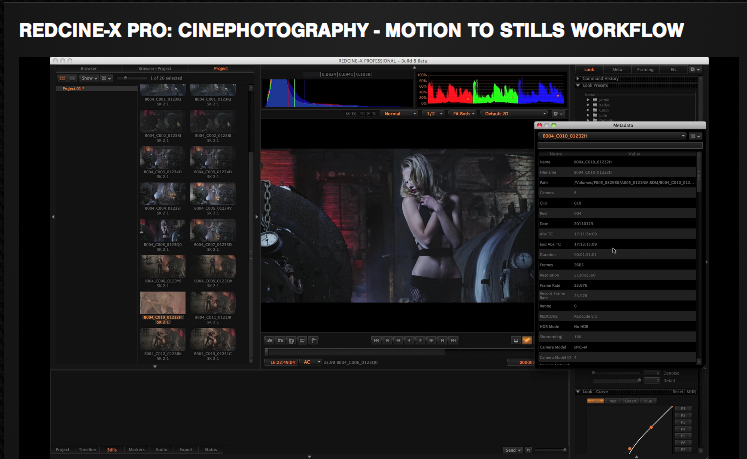Screen dimensions: 747x459
Task: Switch to thumbnail grid view in project panel
Action: click(x=62, y=78)
